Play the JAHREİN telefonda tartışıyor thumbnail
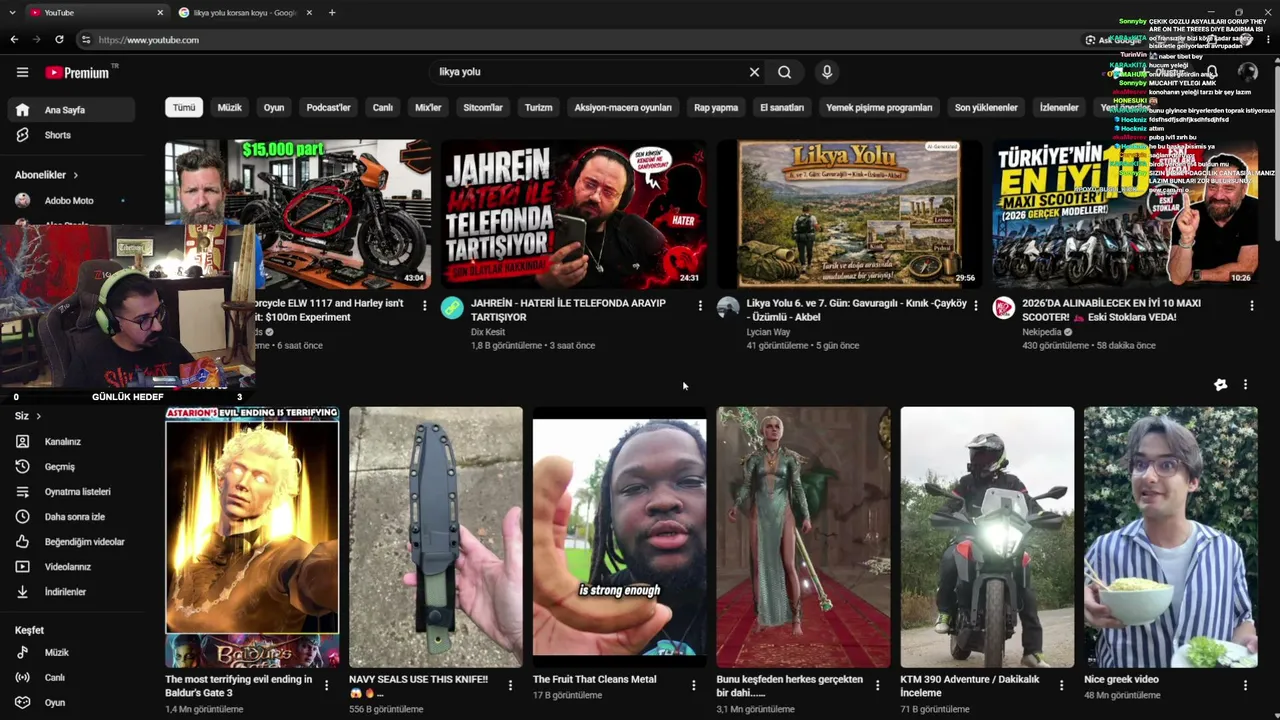This screenshot has height=720, width=1280. [574, 213]
